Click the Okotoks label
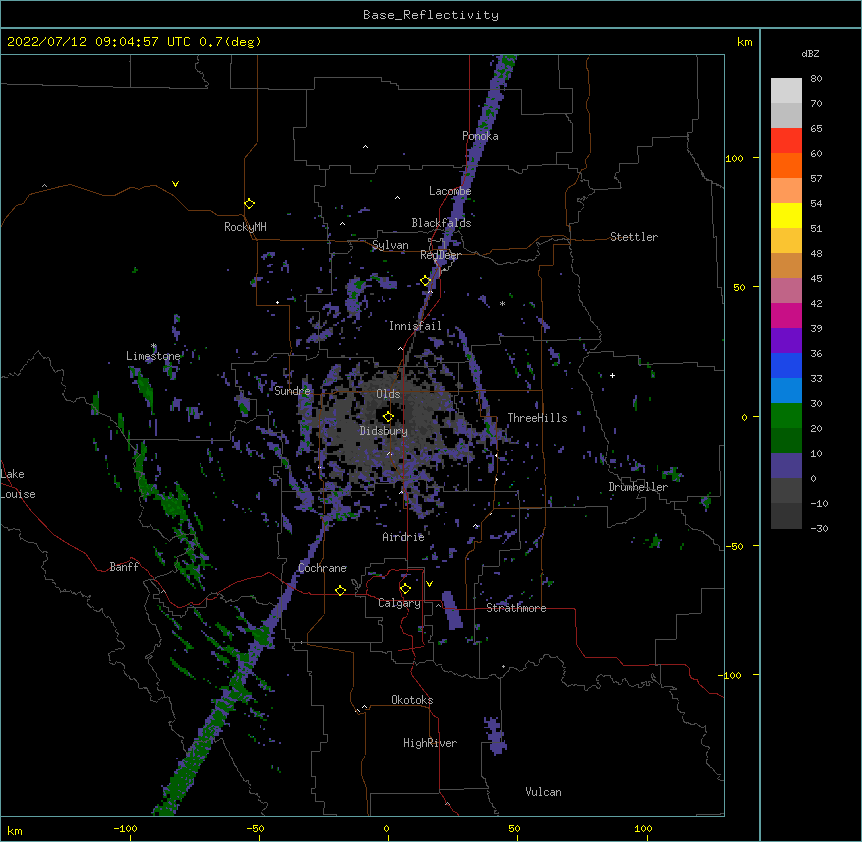 (x=412, y=700)
